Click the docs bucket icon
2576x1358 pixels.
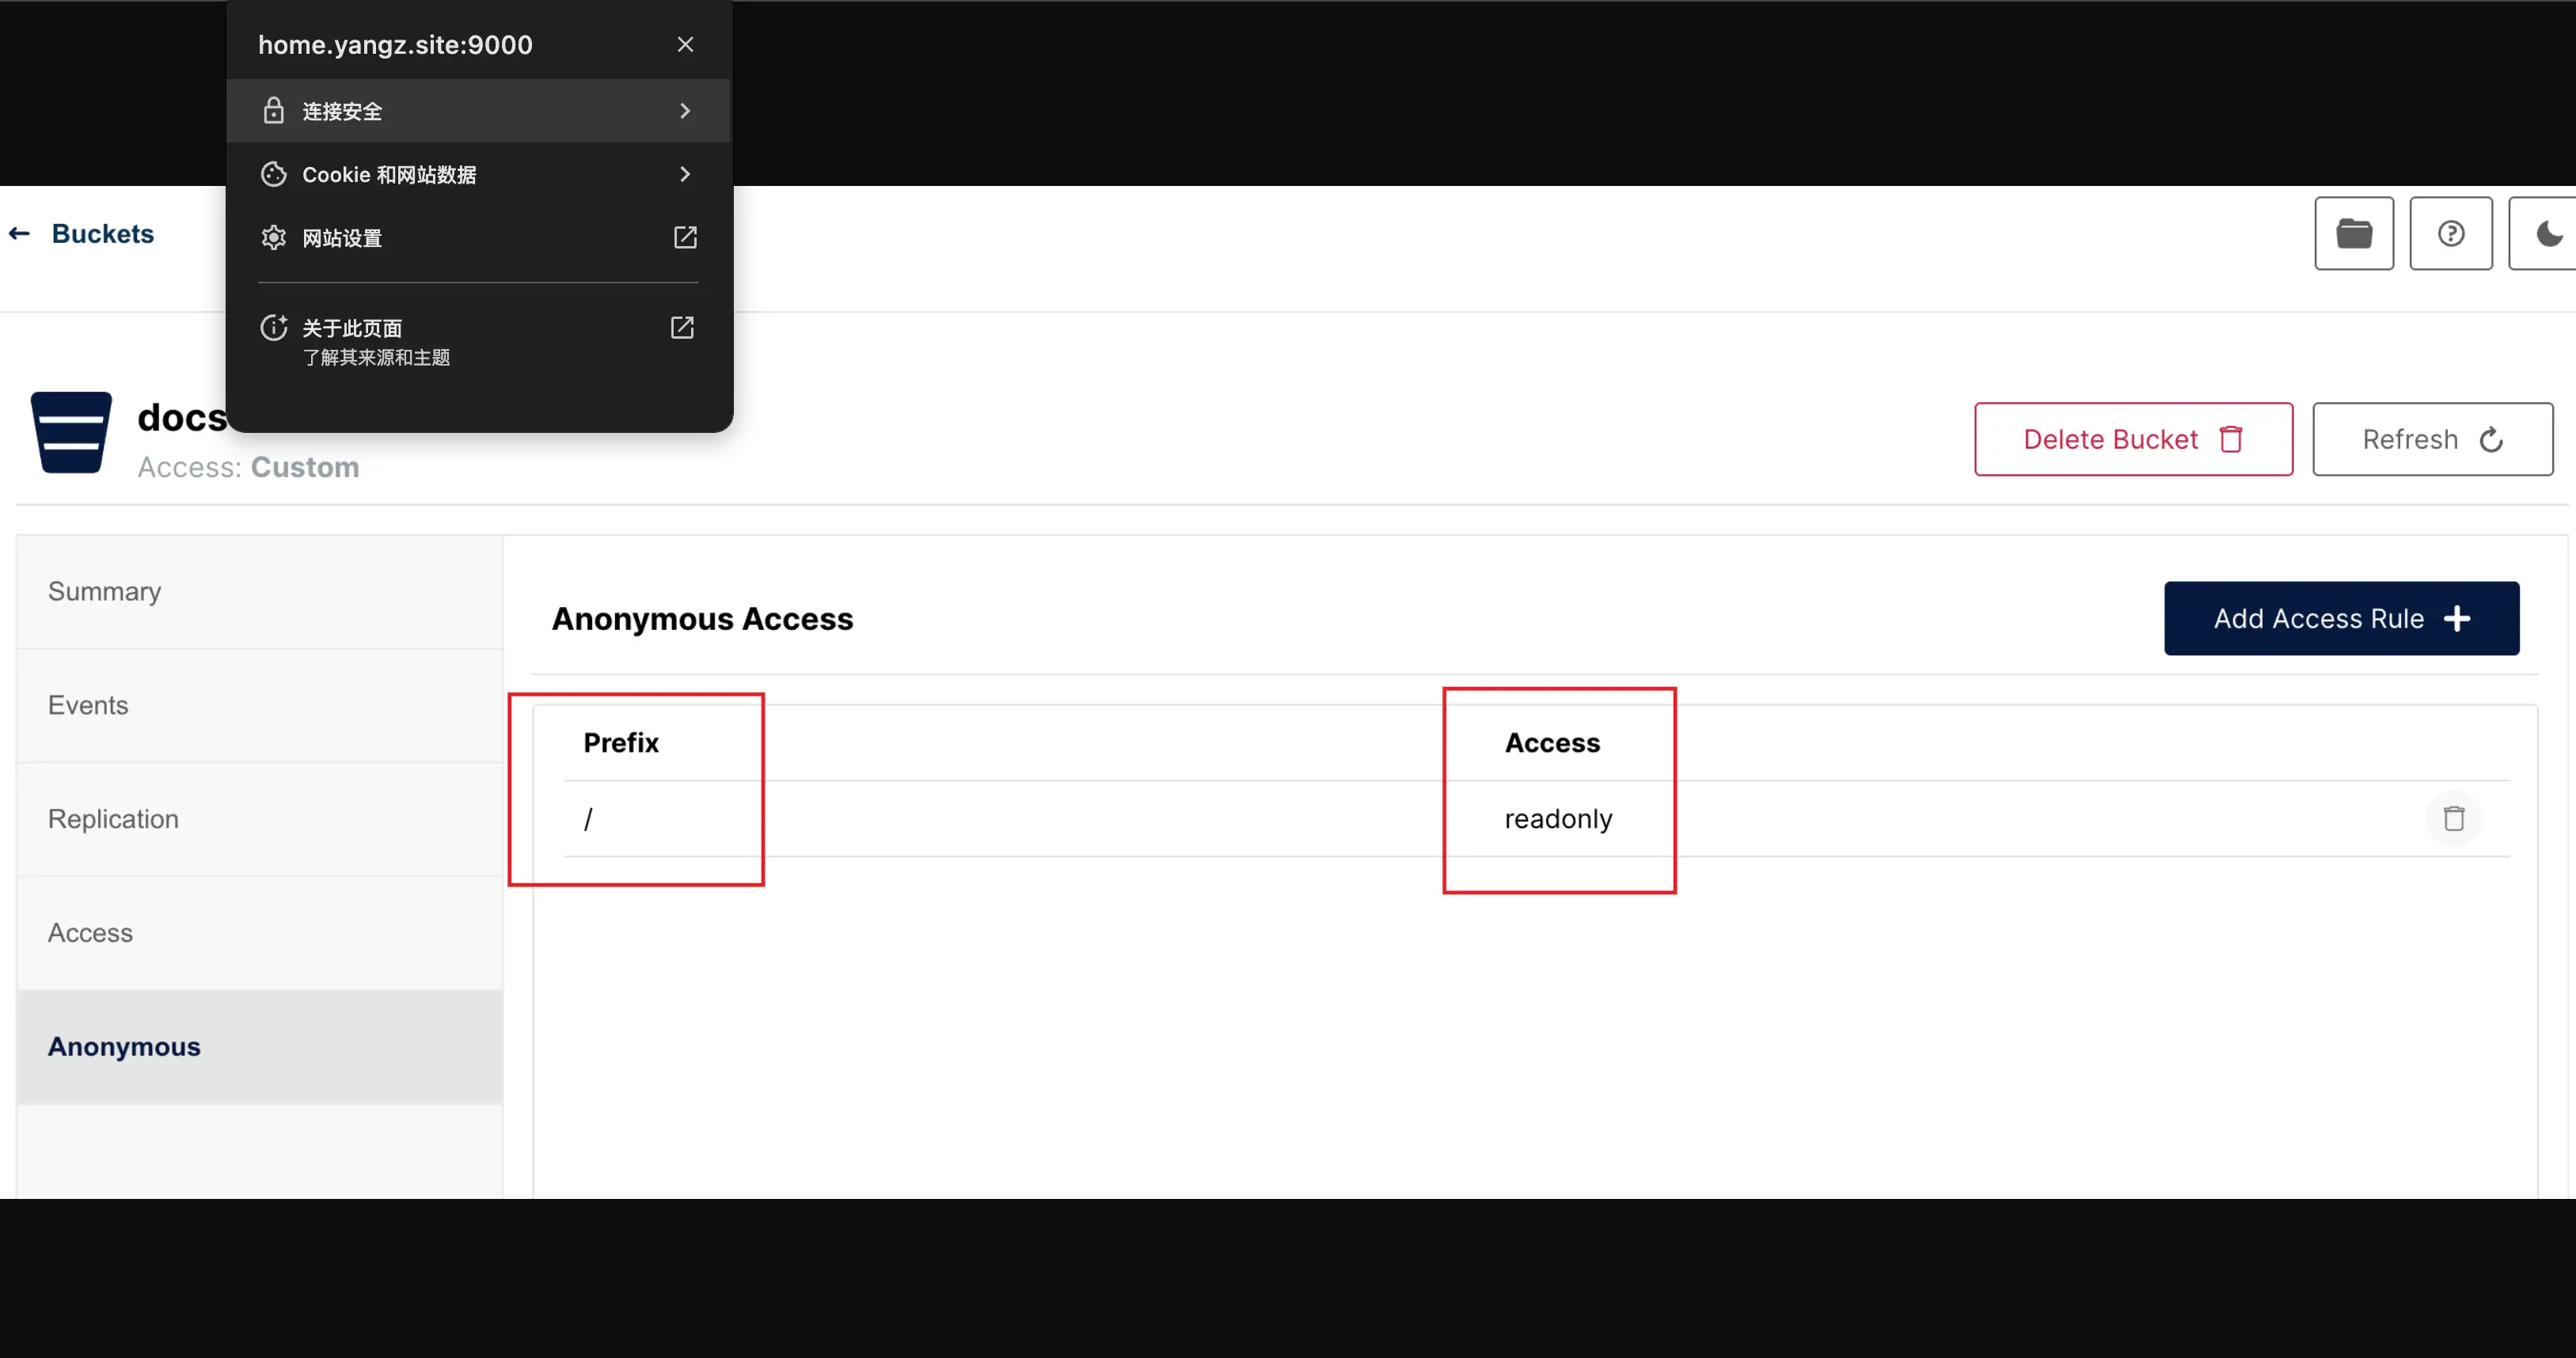pos(71,433)
